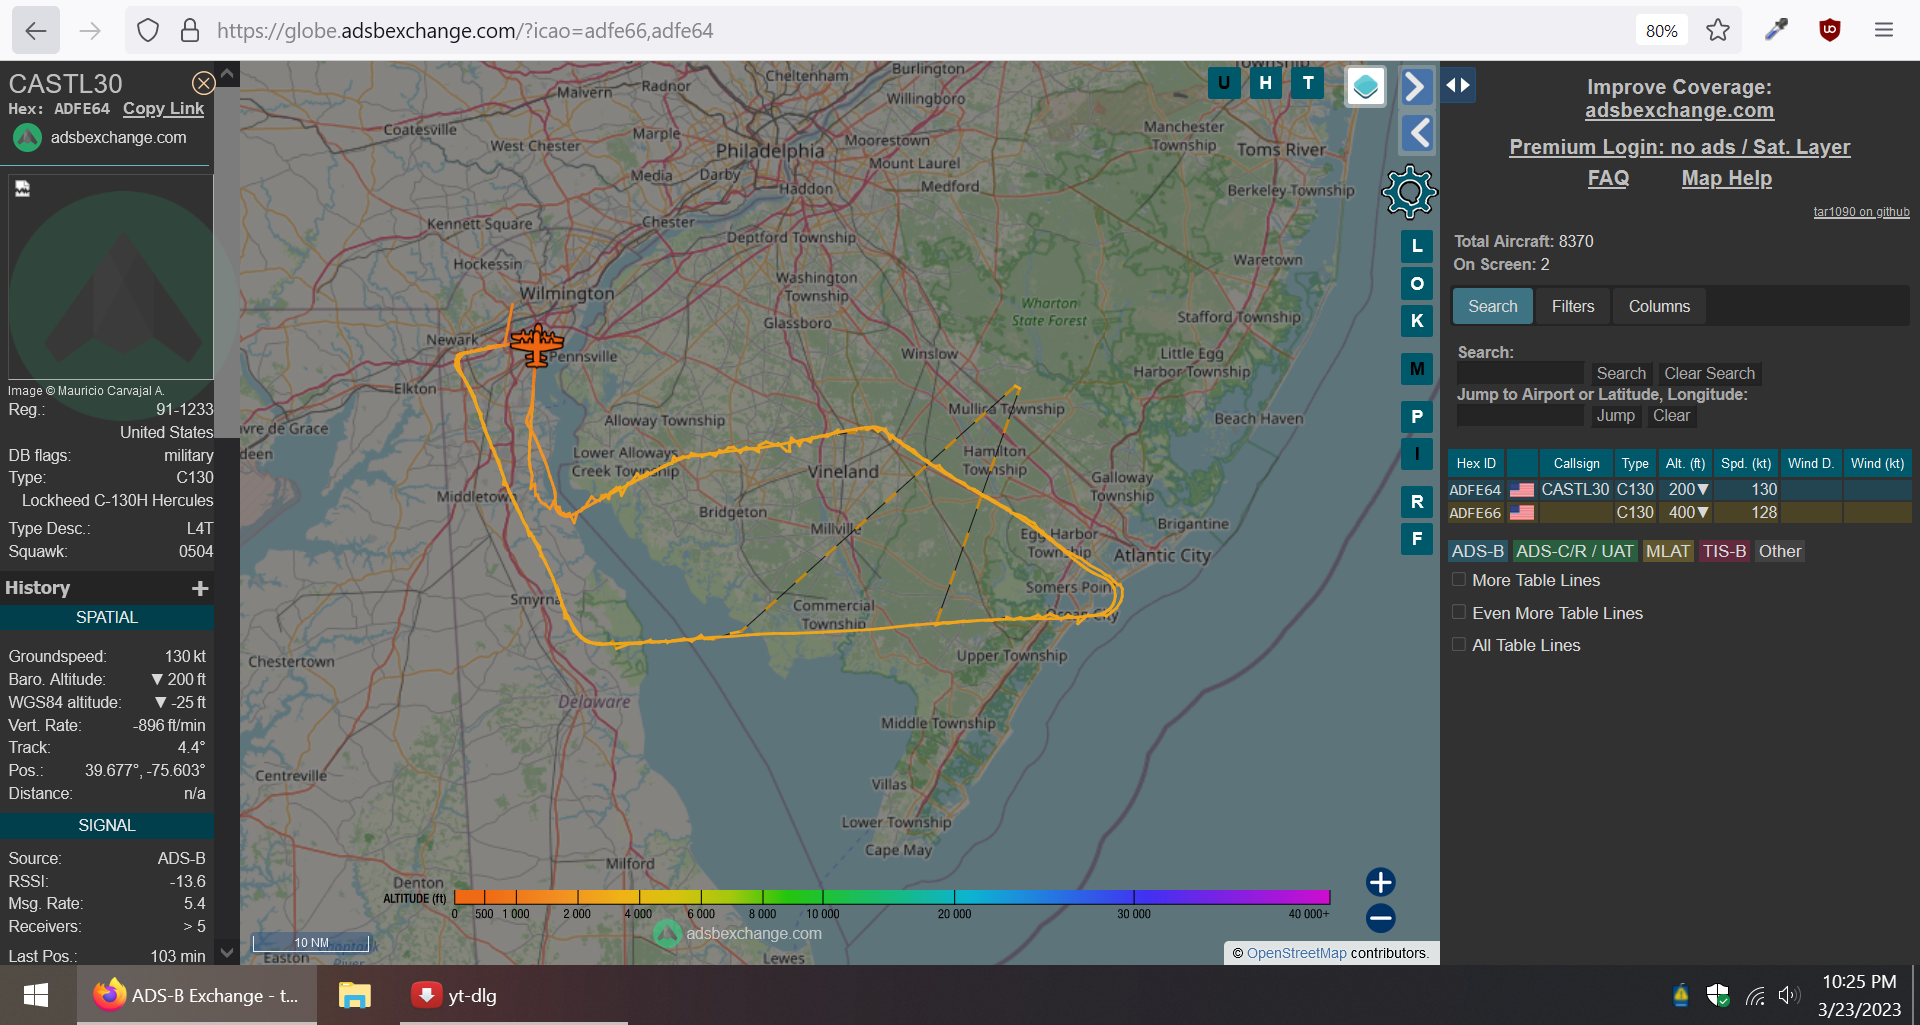Click the left chevron sidebar arrow
The width and height of the screenshot is (1920, 1025).
[1417, 133]
